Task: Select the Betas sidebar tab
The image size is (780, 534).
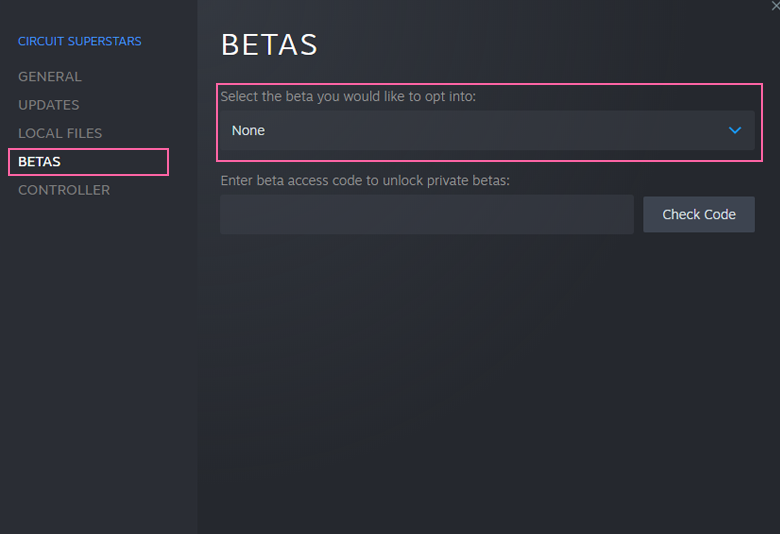Action: tap(40, 162)
